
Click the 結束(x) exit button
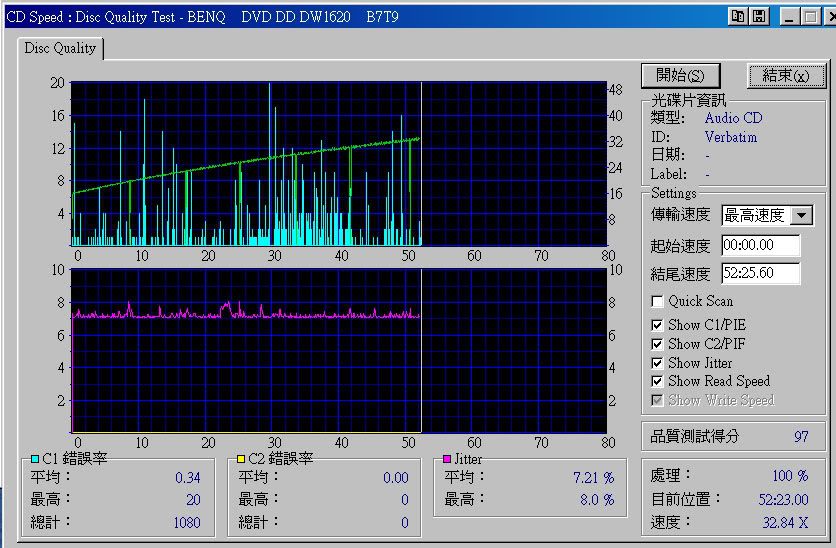[x=786, y=76]
